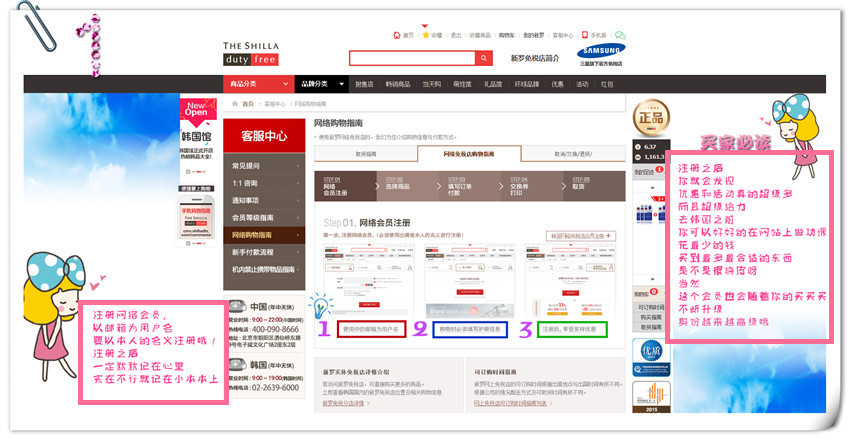This screenshot has height=440, width=850.
Task: Switch to the 取货指南 tab
Action: pyautogui.click(x=366, y=154)
